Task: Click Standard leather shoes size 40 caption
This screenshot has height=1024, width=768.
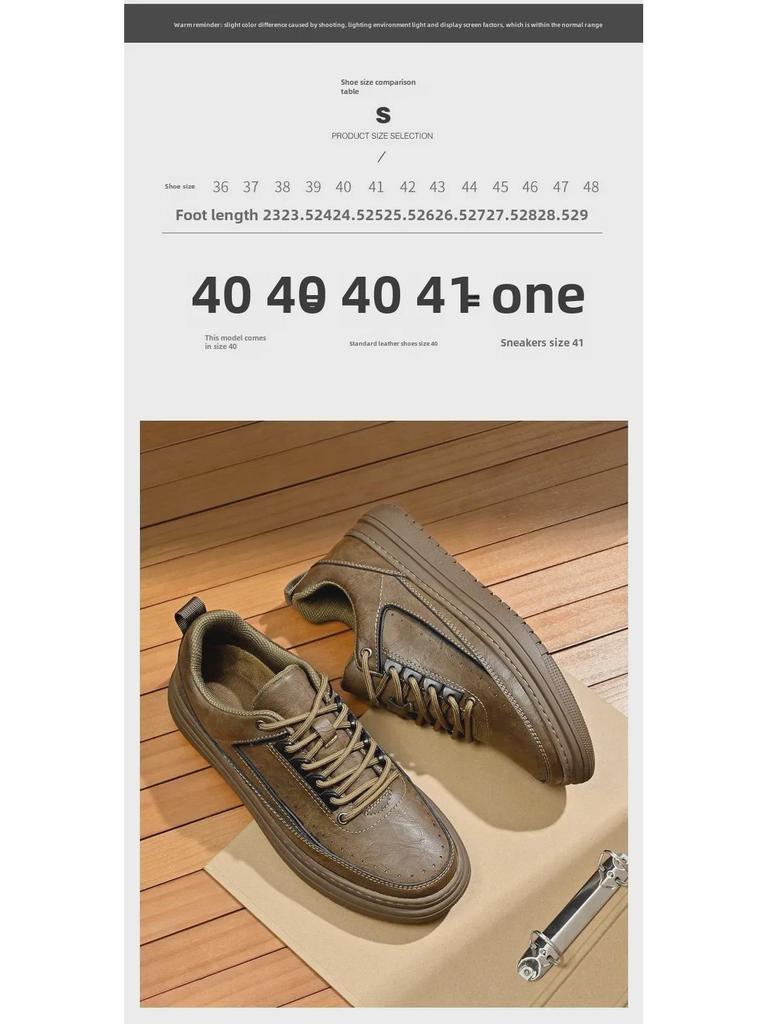Action: 393,344
